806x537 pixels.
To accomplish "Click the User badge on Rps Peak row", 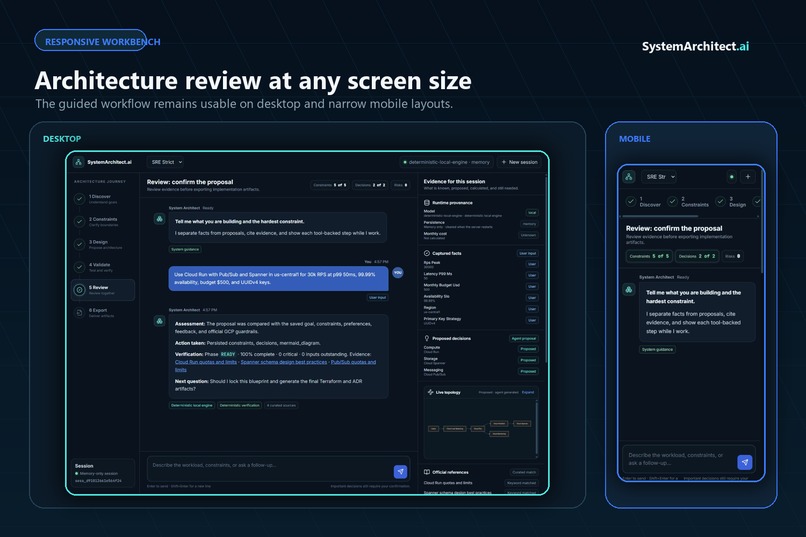I will (532, 264).
